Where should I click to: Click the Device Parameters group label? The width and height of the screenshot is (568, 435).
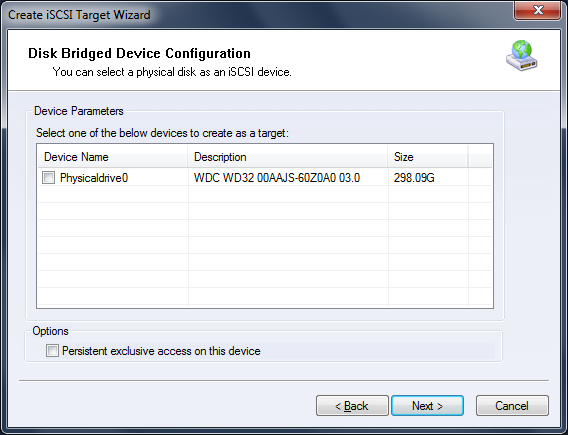[79, 111]
